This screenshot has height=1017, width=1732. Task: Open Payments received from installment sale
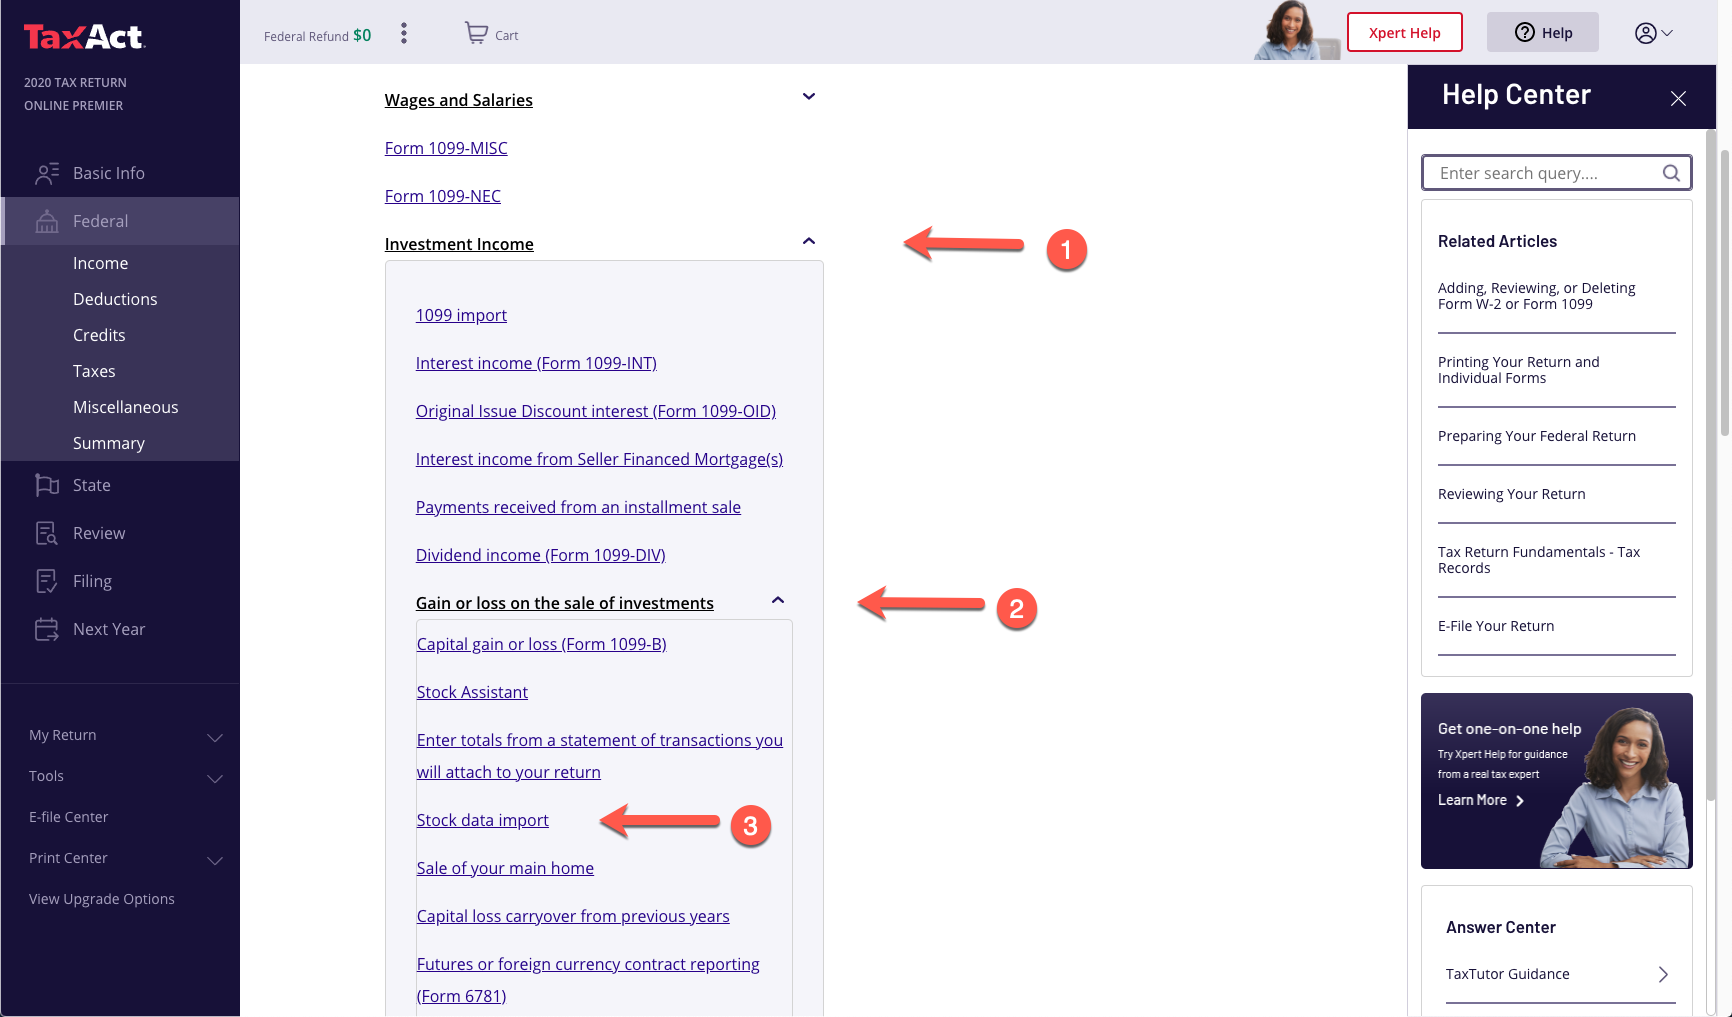point(578,507)
